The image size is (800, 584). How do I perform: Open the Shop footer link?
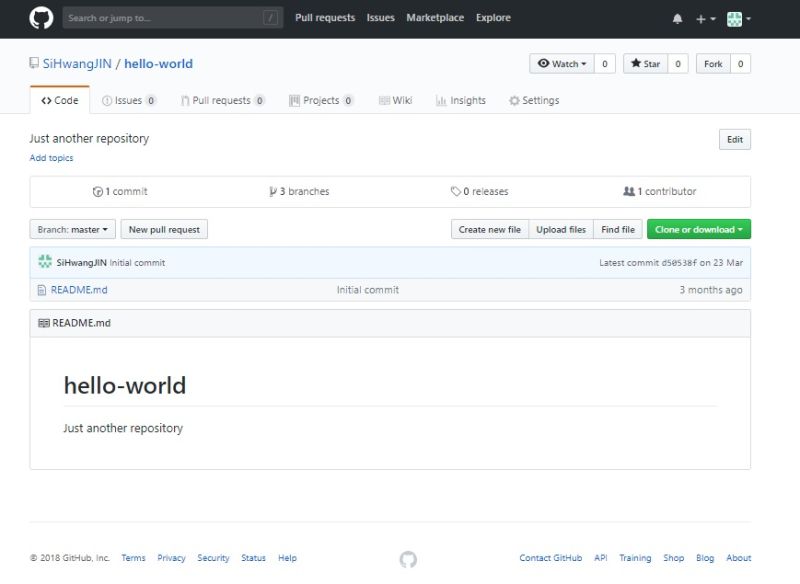coord(673,558)
